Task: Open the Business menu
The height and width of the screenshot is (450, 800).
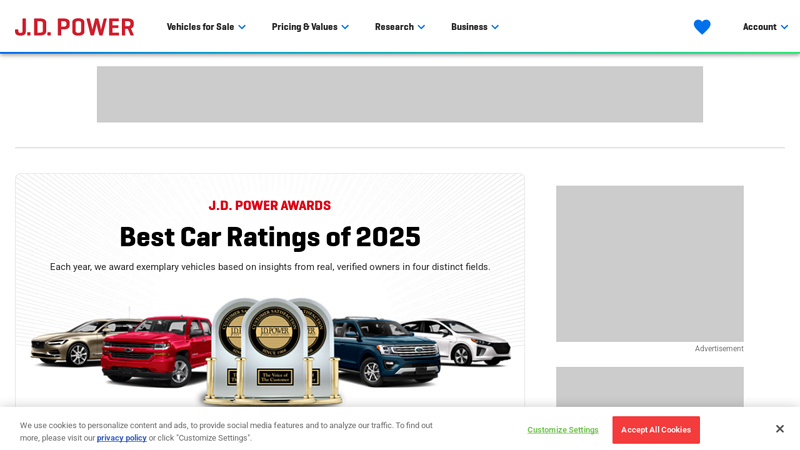Action: point(475,27)
